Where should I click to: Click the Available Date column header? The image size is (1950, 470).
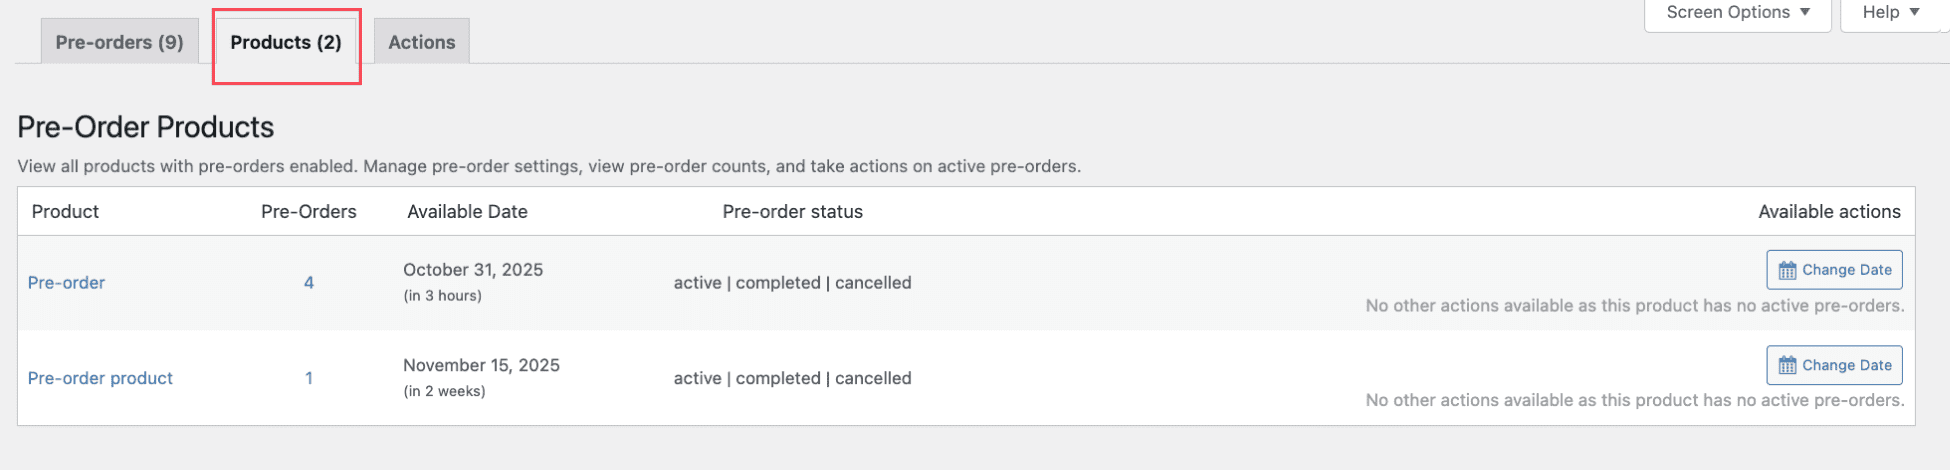pos(467,211)
